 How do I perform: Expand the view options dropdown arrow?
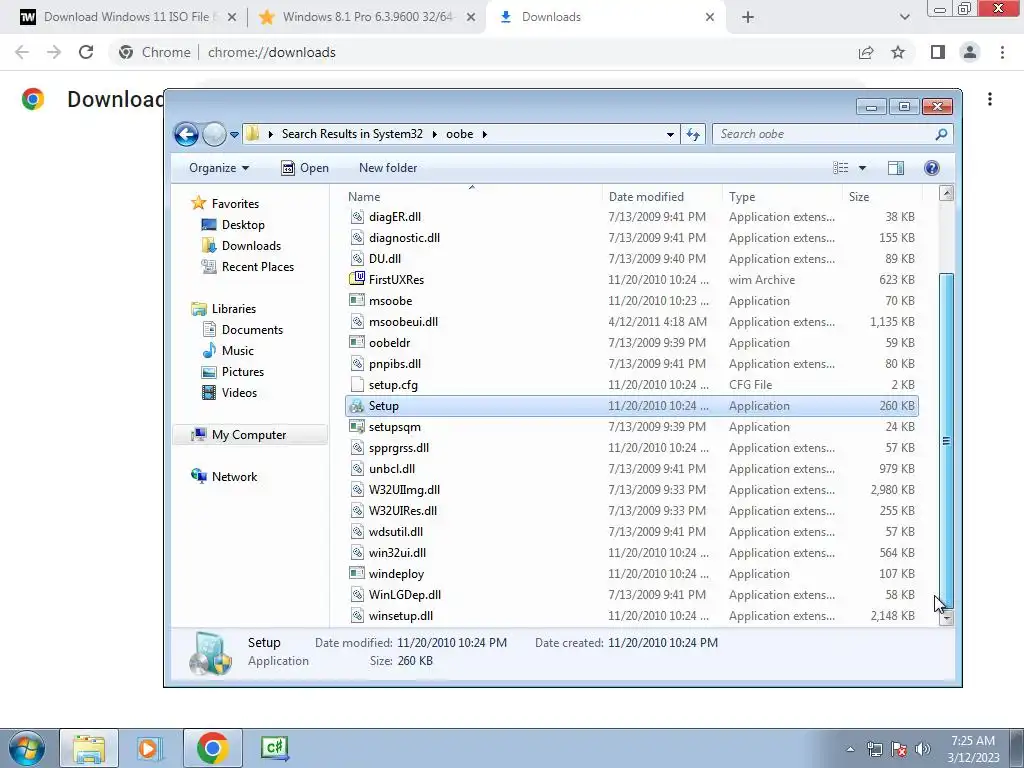point(862,168)
